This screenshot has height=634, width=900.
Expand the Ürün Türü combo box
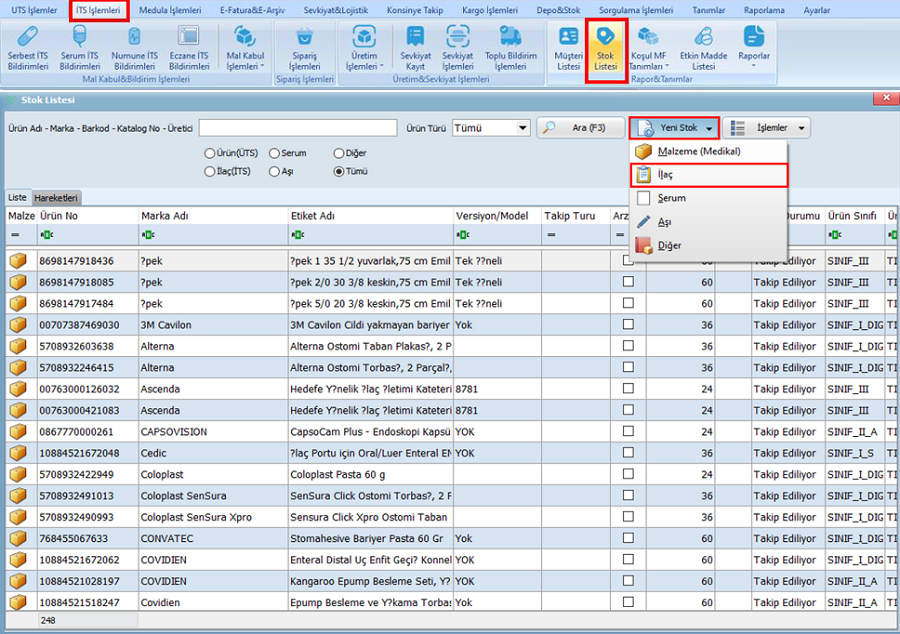point(522,128)
